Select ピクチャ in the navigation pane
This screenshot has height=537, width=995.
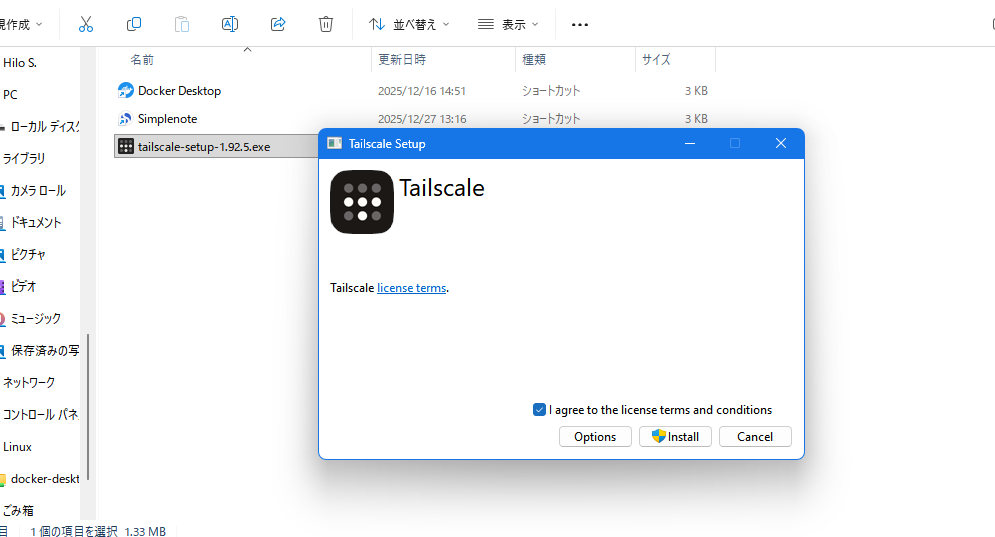(28, 255)
